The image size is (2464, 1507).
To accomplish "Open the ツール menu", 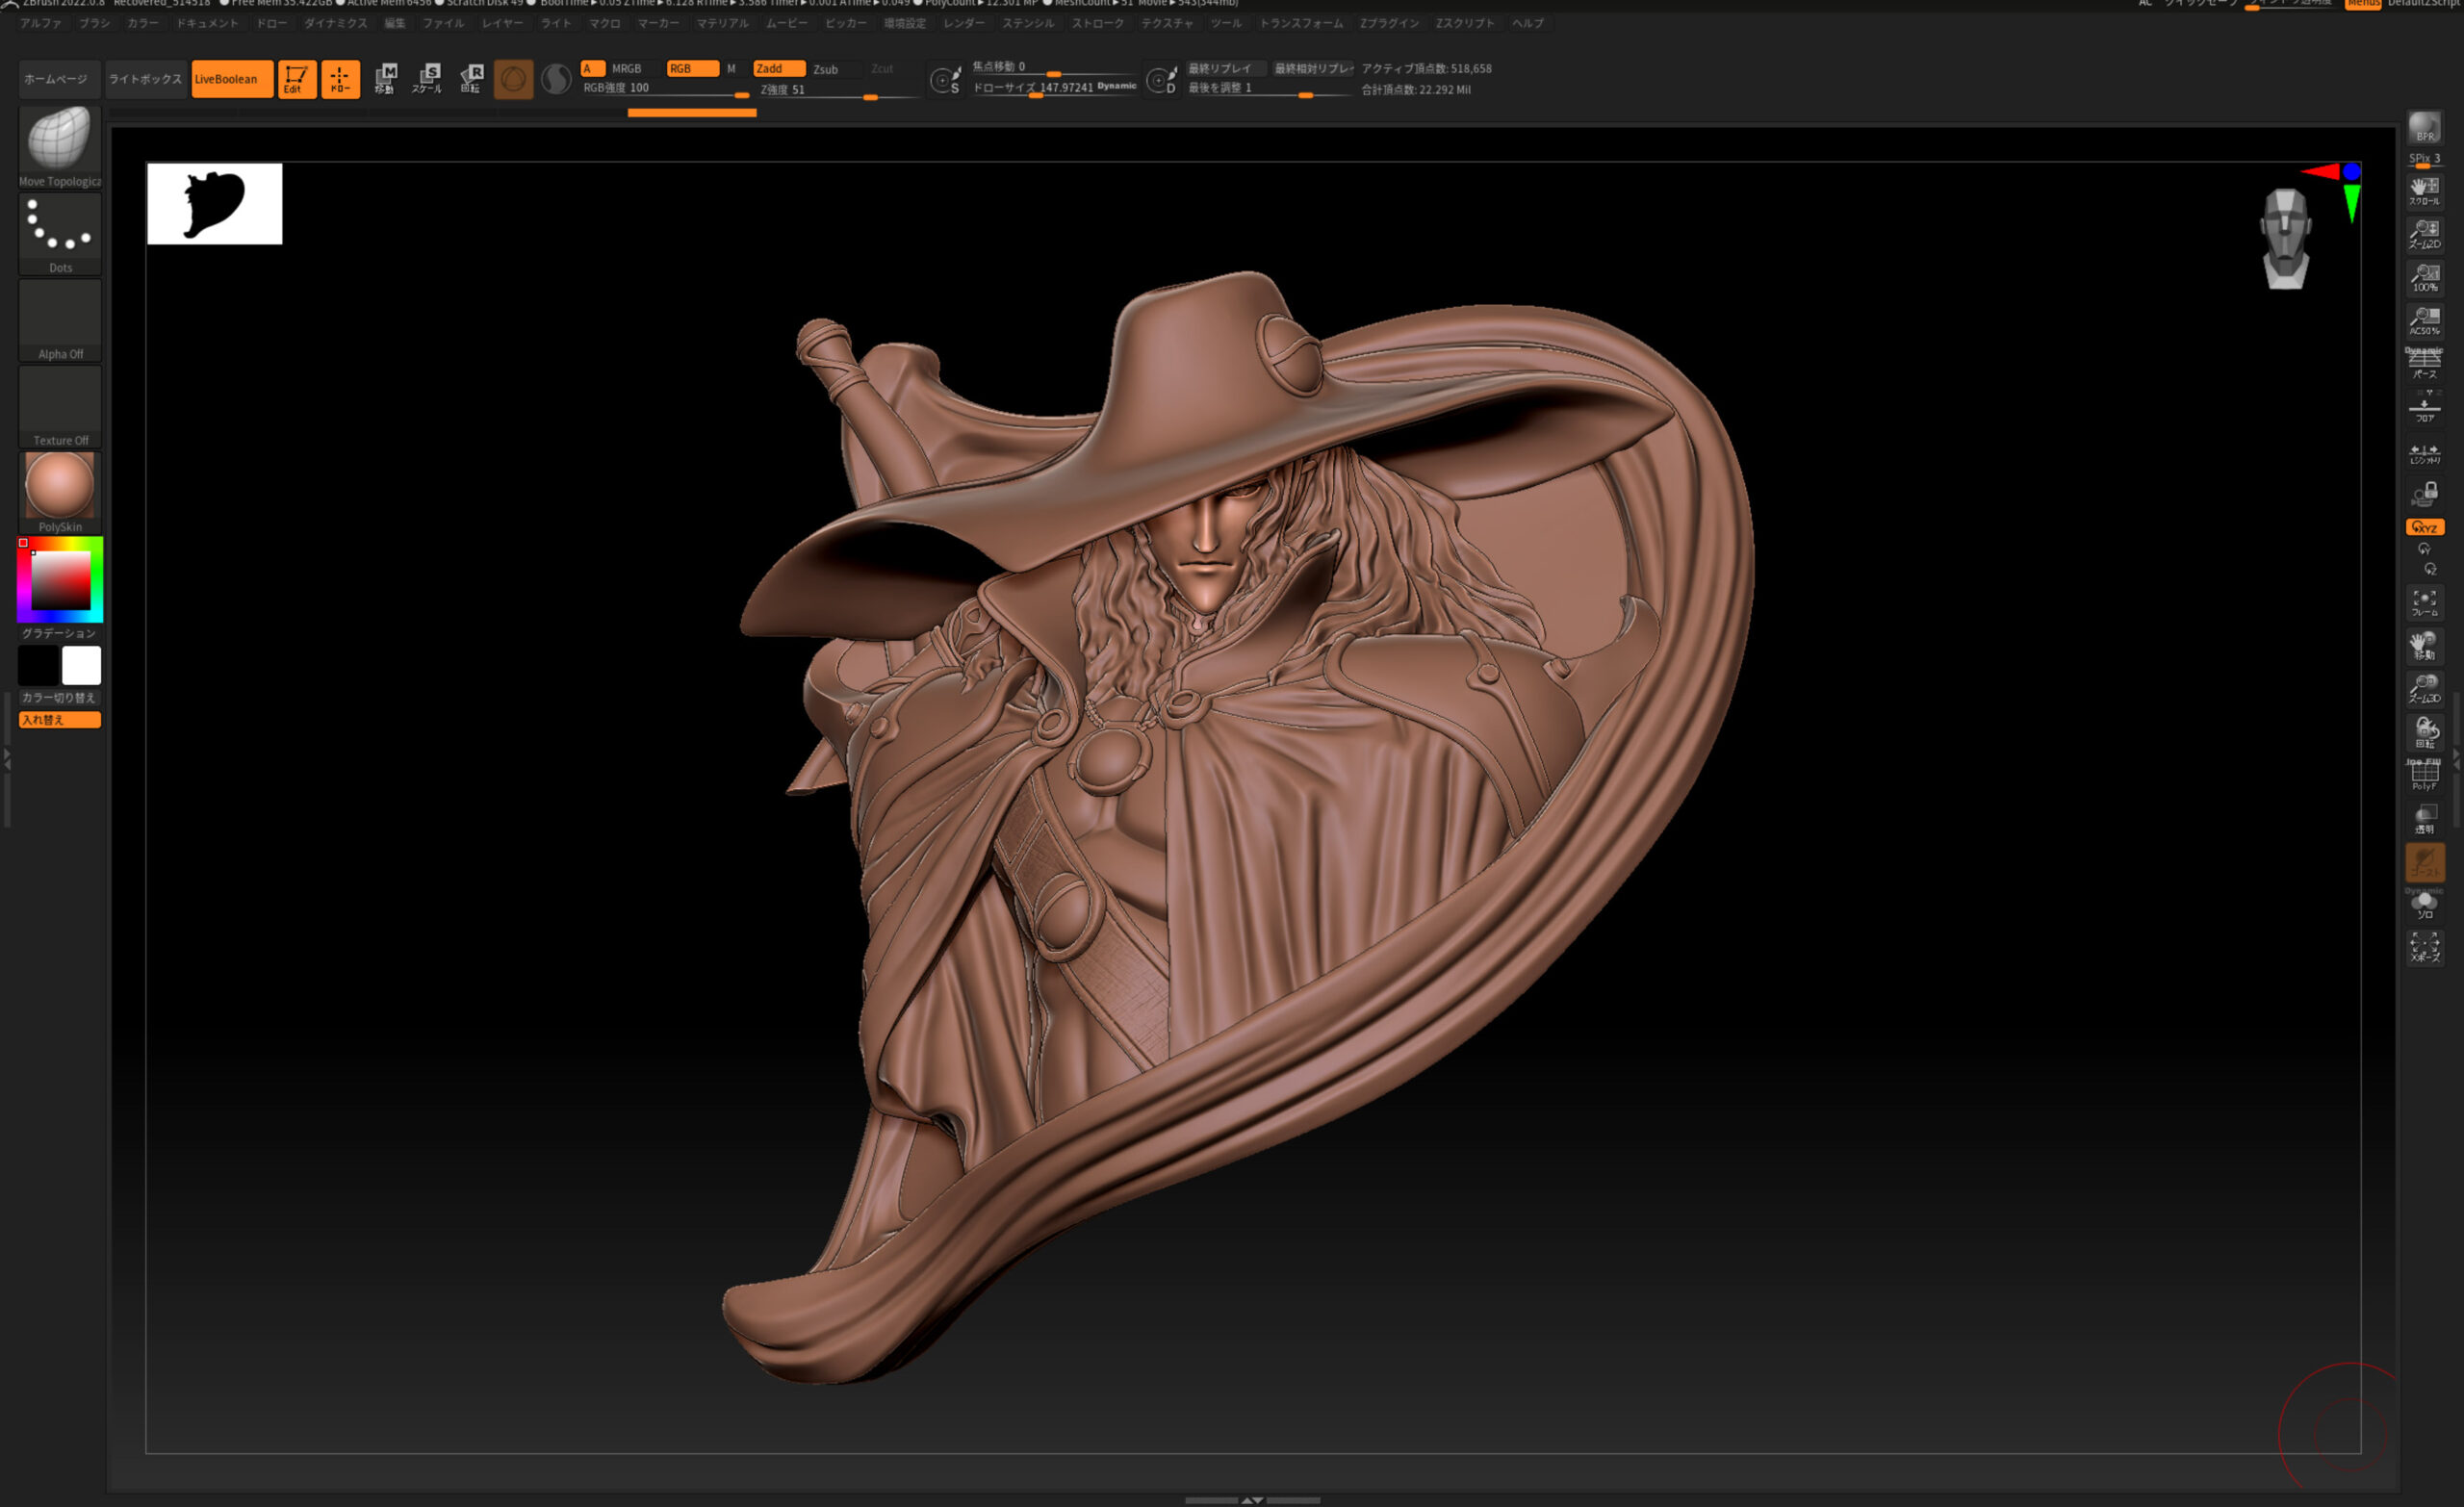I will (1226, 23).
